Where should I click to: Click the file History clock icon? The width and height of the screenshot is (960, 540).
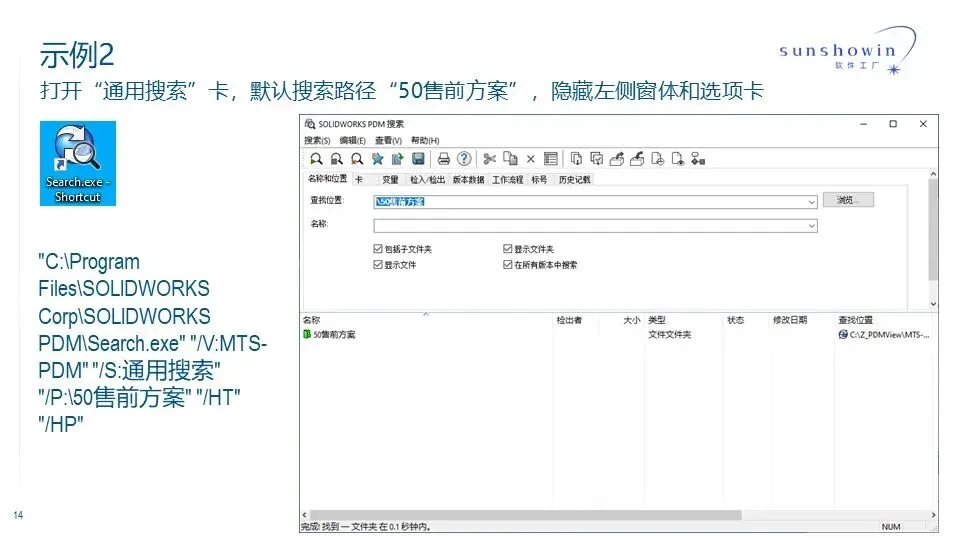coord(658,159)
